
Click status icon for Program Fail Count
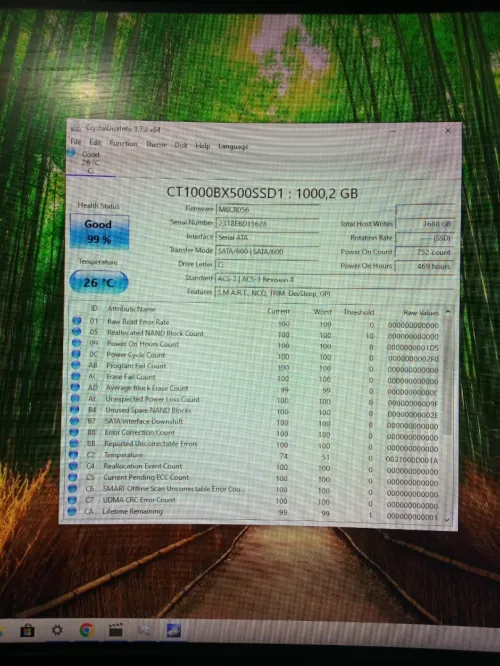(x=76, y=365)
